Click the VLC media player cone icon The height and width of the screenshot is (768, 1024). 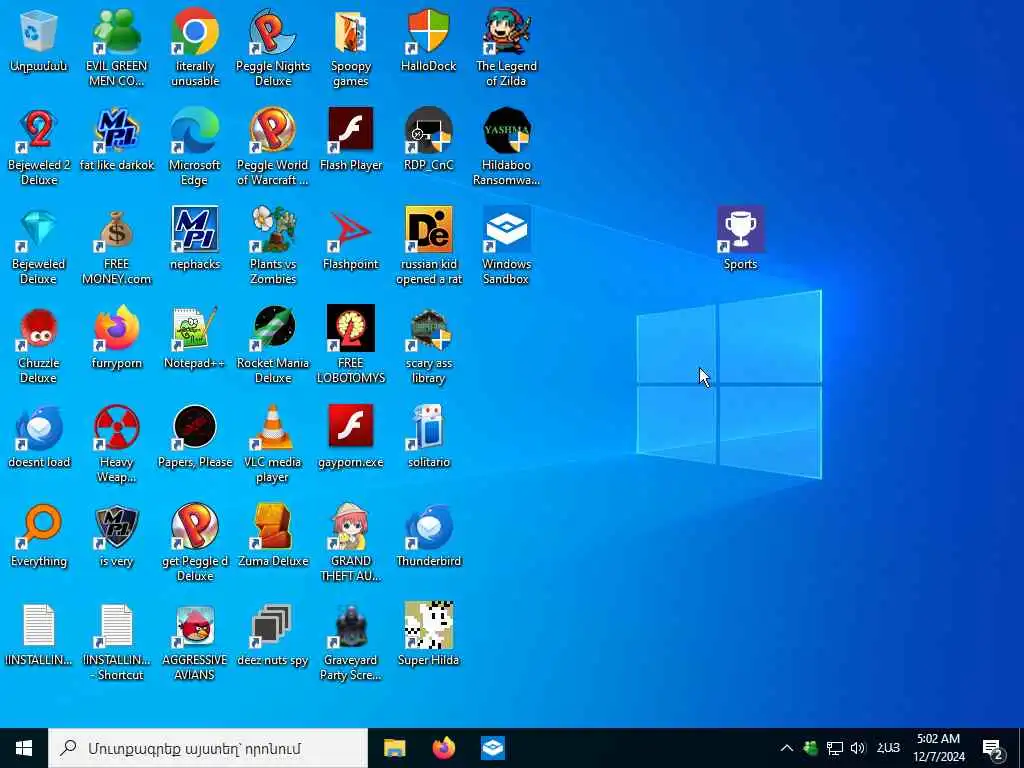coord(272,444)
